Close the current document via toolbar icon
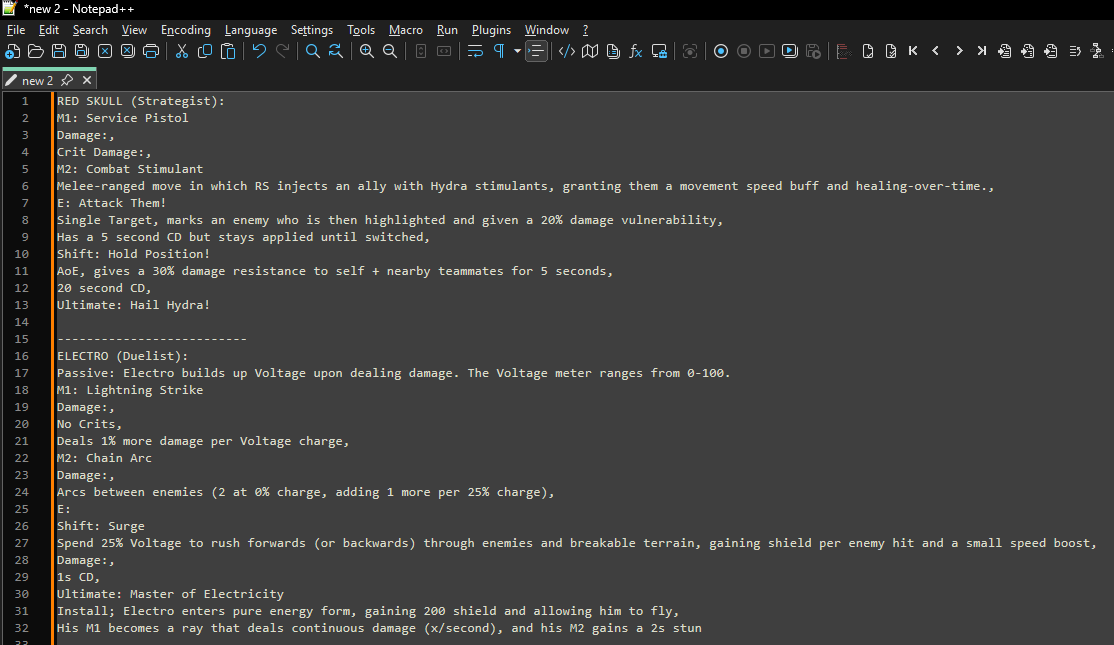The height and width of the screenshot is (645, 1114). pos(104,51)
